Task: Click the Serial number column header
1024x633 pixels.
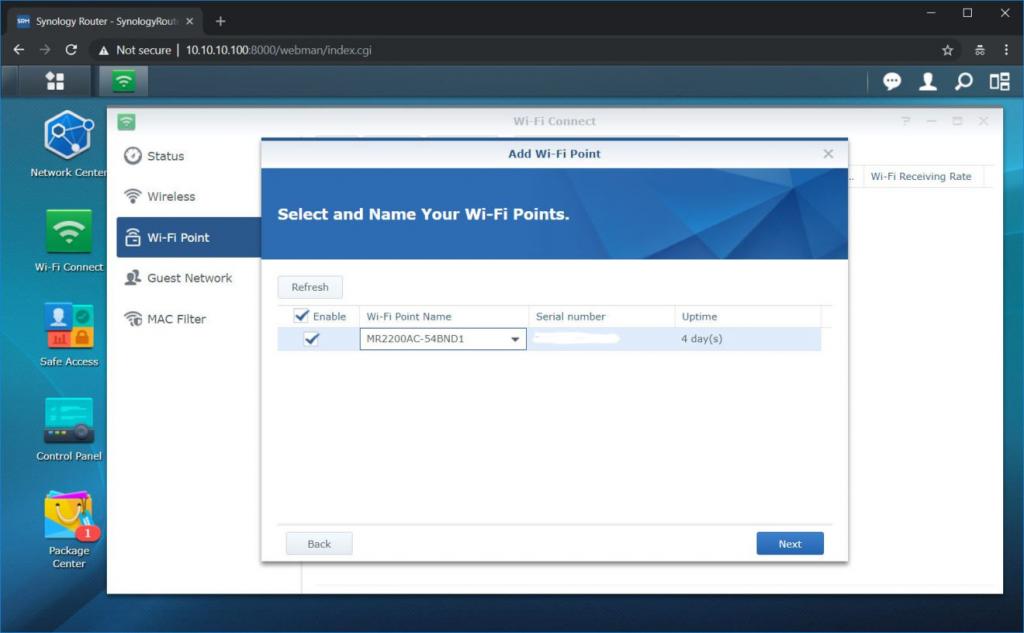Action: pyautogui.click(x=601, y=316)
